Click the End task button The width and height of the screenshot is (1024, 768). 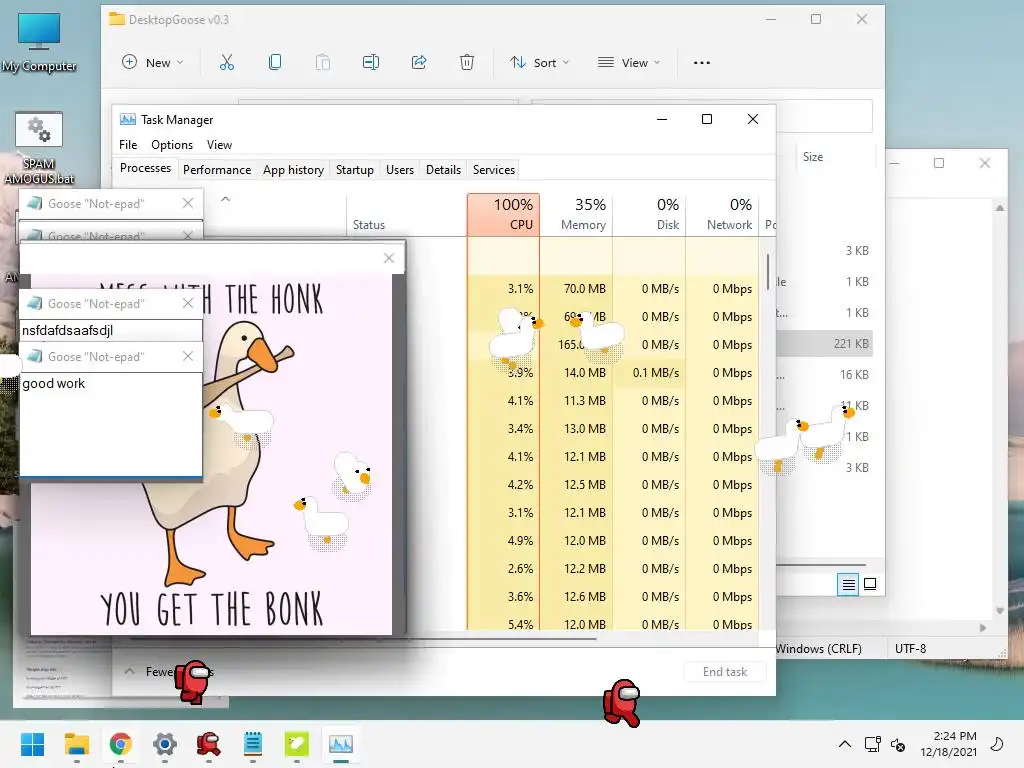coord(725,672)
